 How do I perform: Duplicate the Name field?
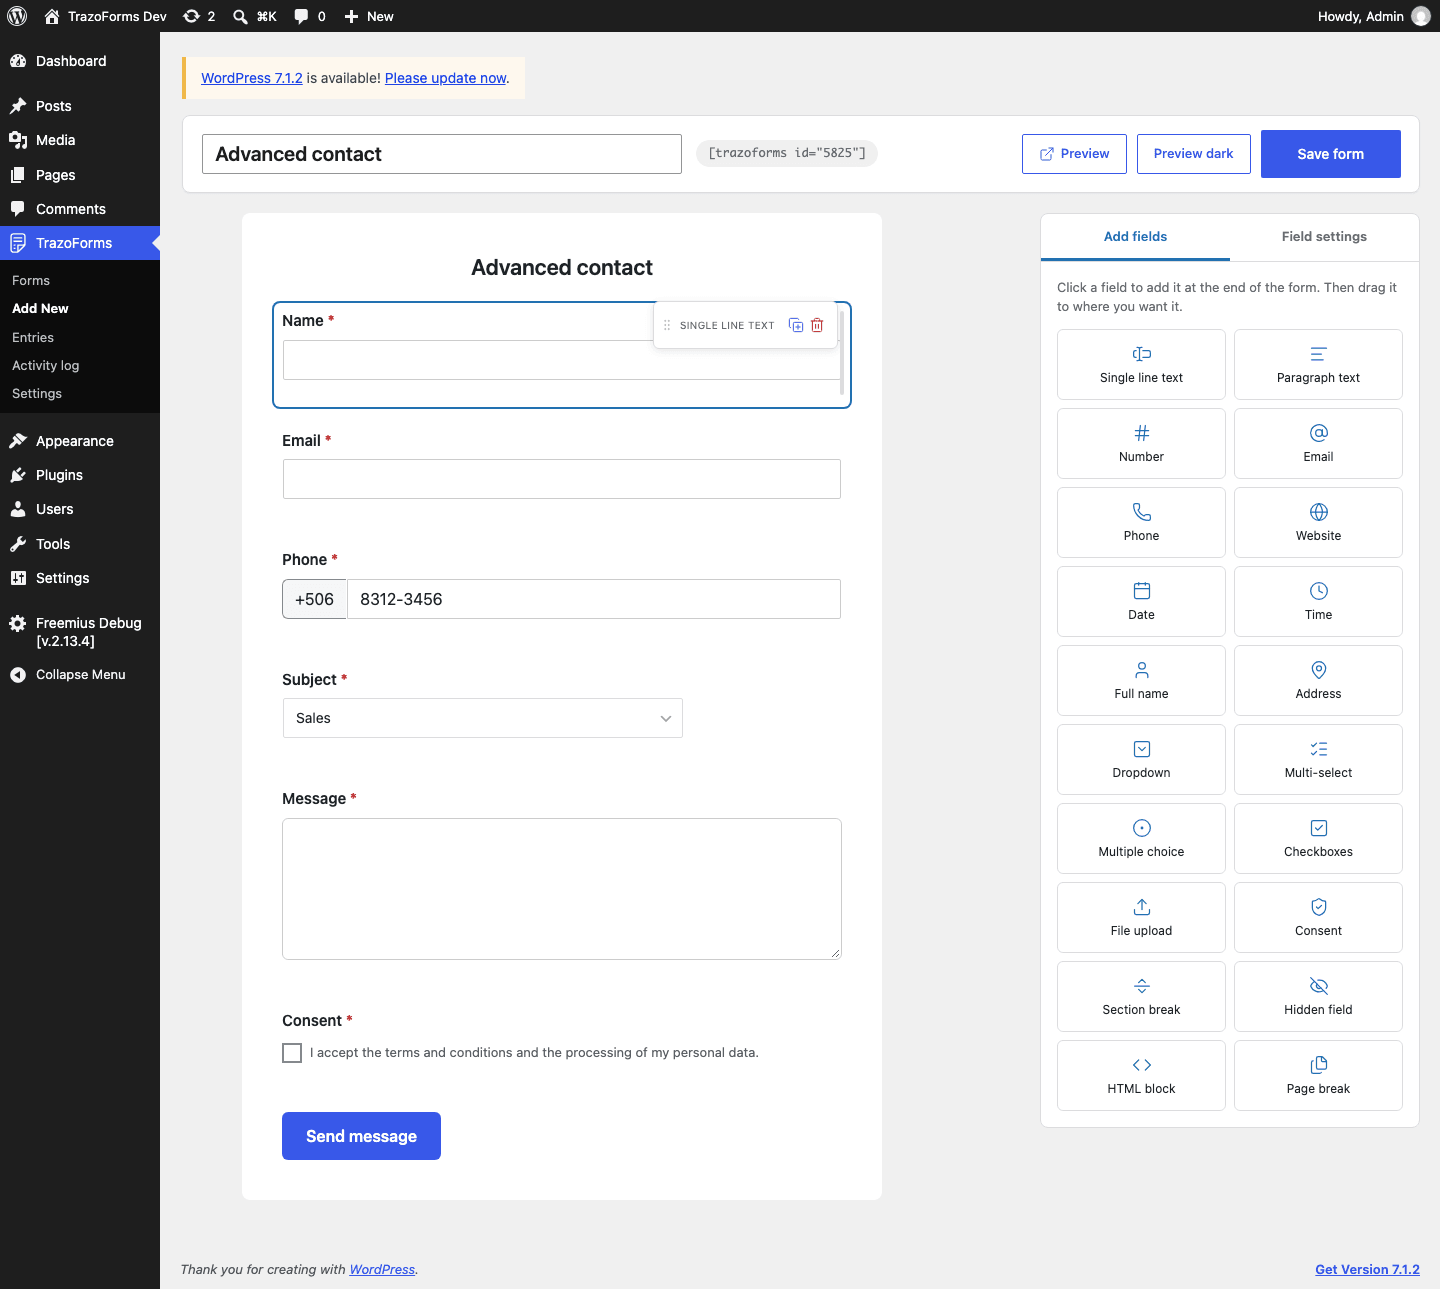tap(796, 325)
